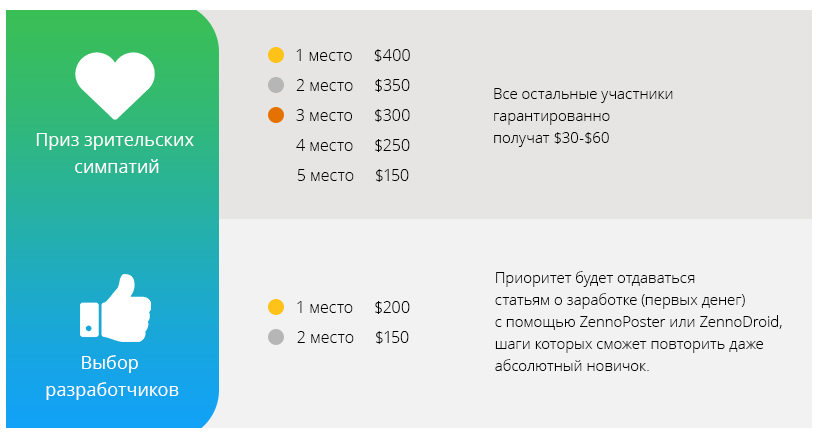This screenshot has width=823, height=434.
Task: Click the $200 developers' choice prize amount
Action: pyautogui.click(x=392, y=307)
